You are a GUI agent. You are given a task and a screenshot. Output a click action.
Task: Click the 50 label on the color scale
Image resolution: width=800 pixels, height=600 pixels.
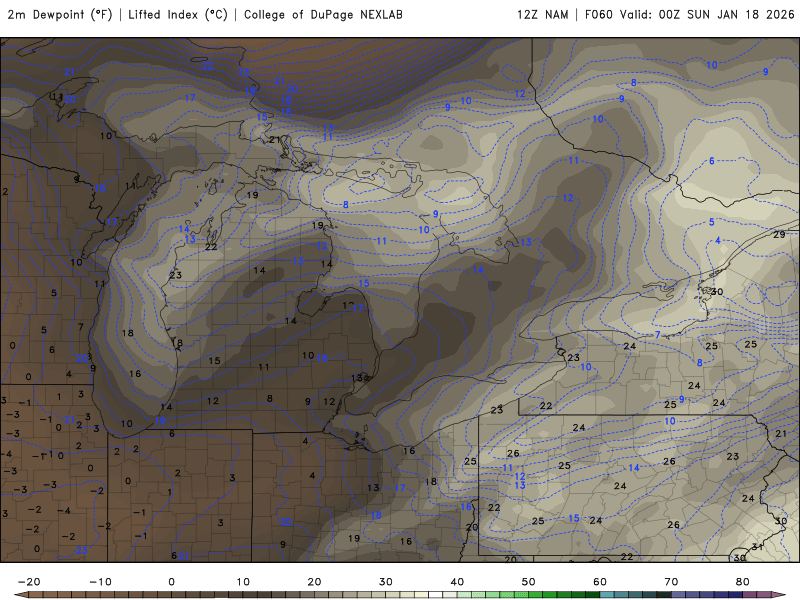click(529, 582)
